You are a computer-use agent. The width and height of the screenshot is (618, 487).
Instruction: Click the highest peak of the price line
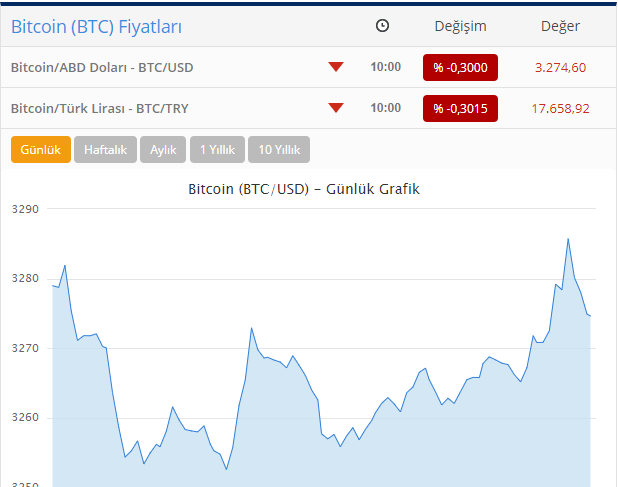tap(568, 239)
